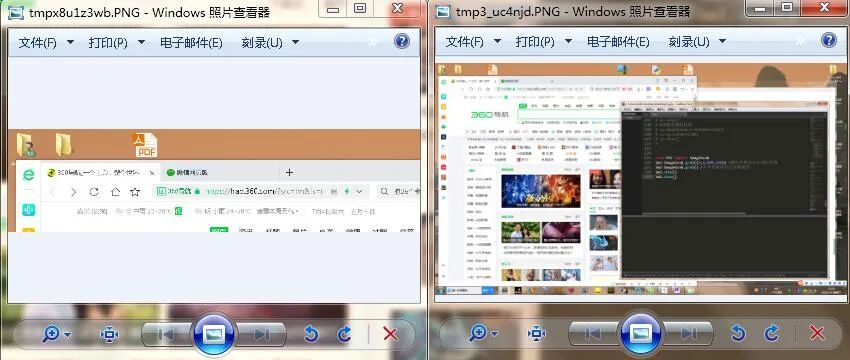Rotate clockwise in the right viewer

771,333
